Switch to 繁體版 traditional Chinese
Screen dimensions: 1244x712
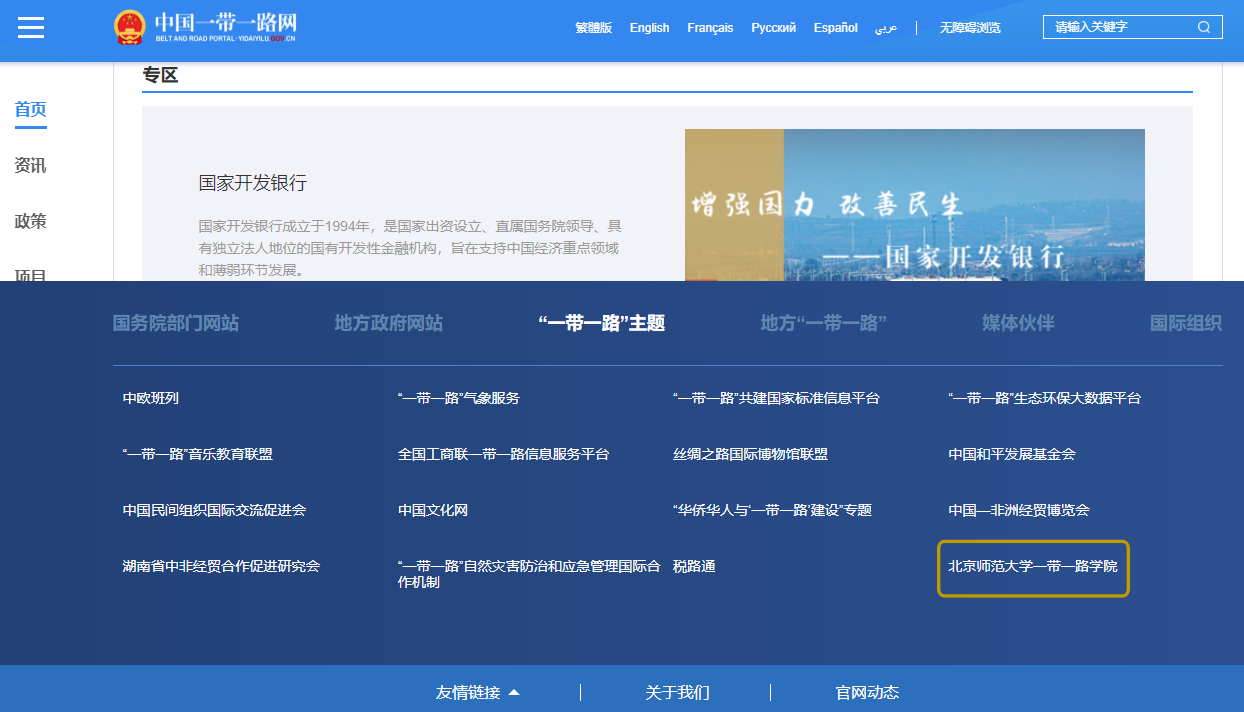pos(593,28)
